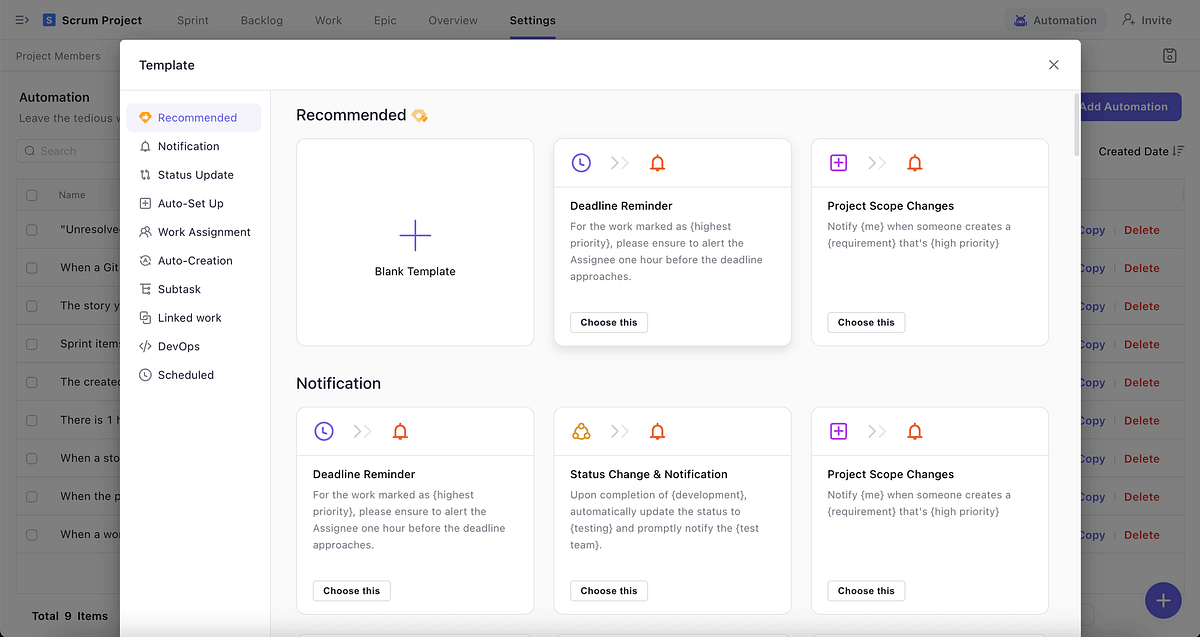Check the box for the "Unresolved" automation row
The width and height of the screenshot is (1200, 637).
coord(32,230)
